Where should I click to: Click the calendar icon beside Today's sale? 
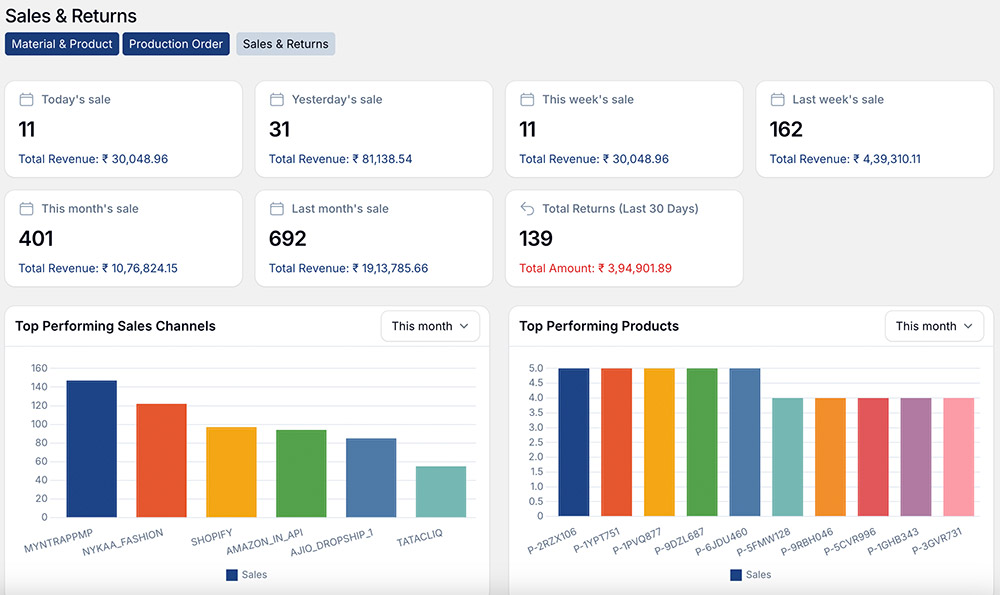tap(27, 100)
